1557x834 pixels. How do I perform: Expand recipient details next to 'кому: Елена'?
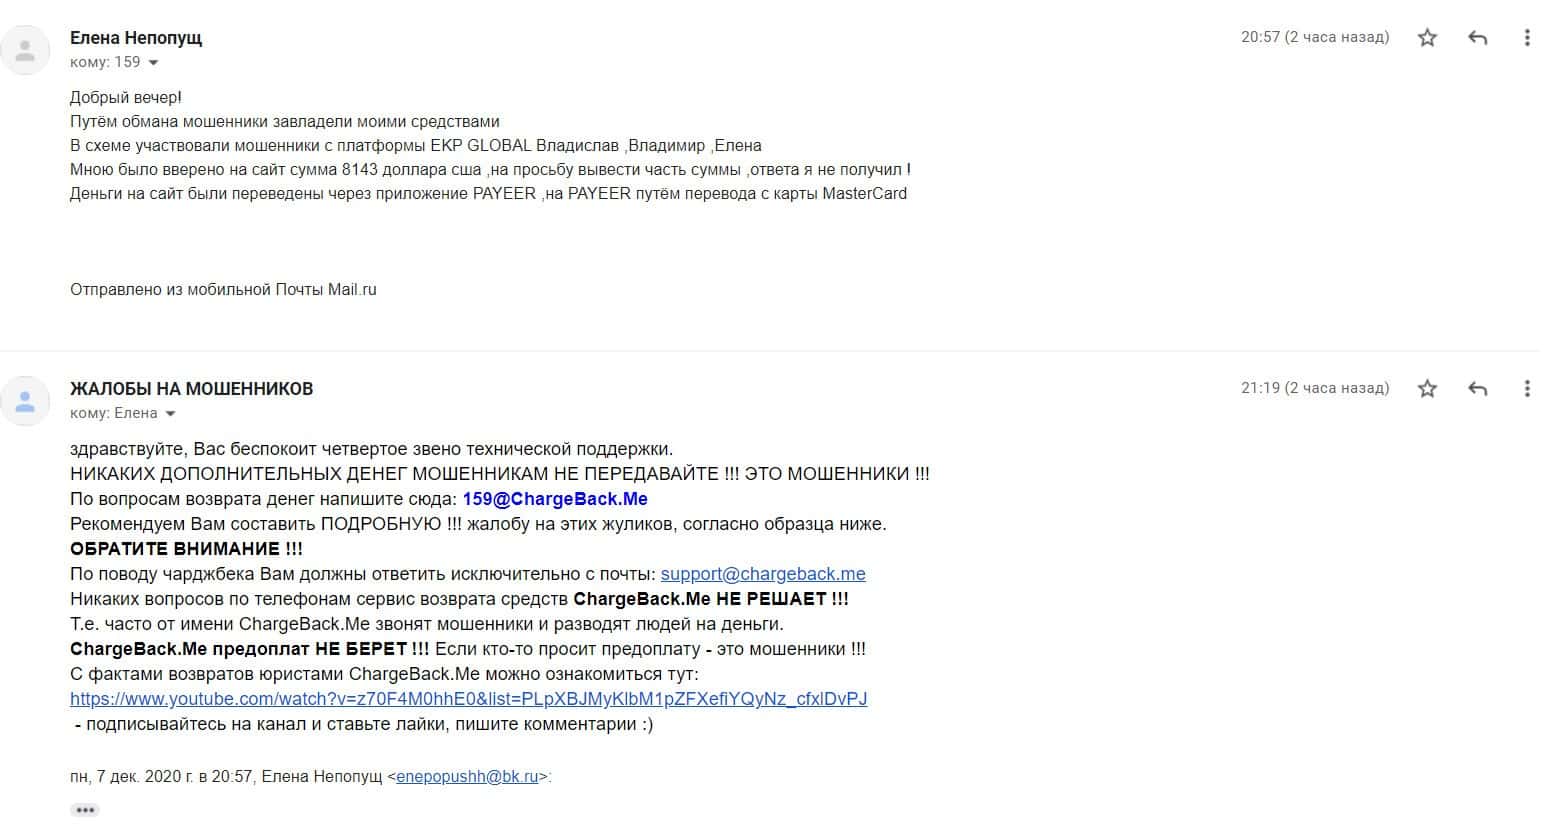pyautogui.click(x=170, y=414)
